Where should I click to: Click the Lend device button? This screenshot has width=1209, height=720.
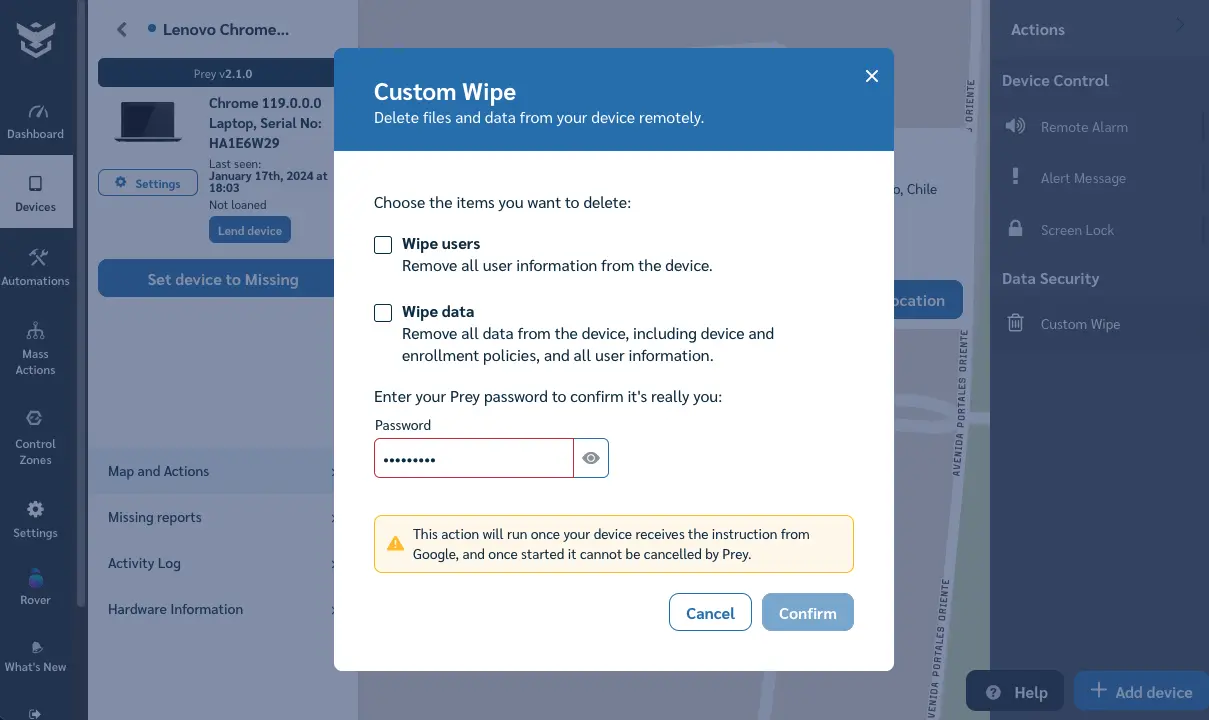point(250,230)
